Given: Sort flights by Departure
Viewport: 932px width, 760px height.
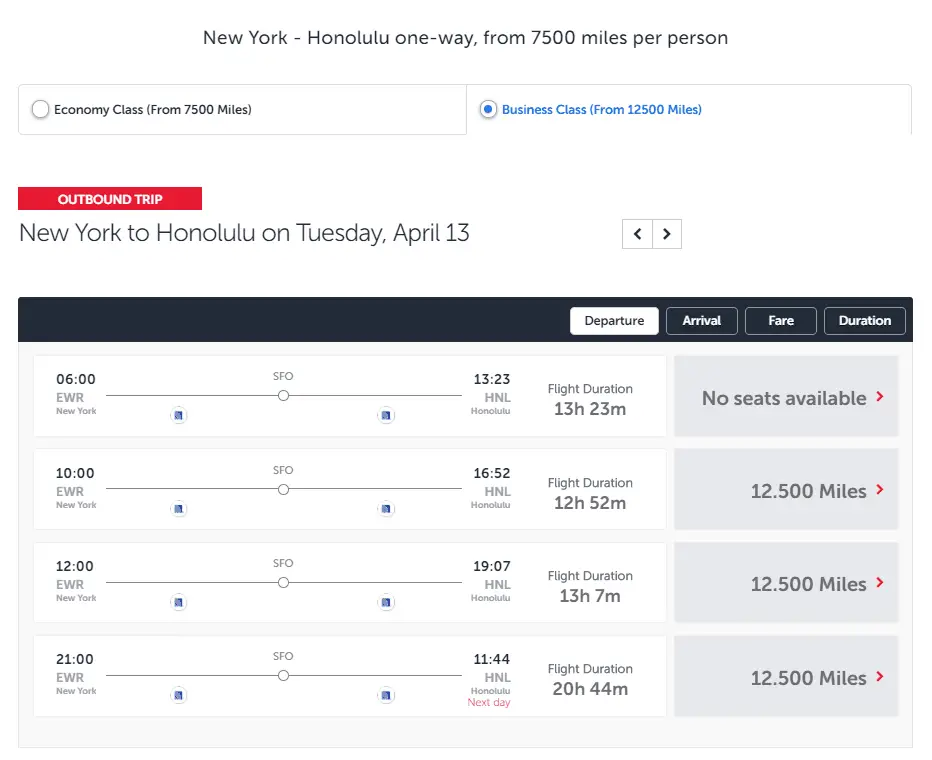Looking at the screenshot, I should [x=614, y=321].
